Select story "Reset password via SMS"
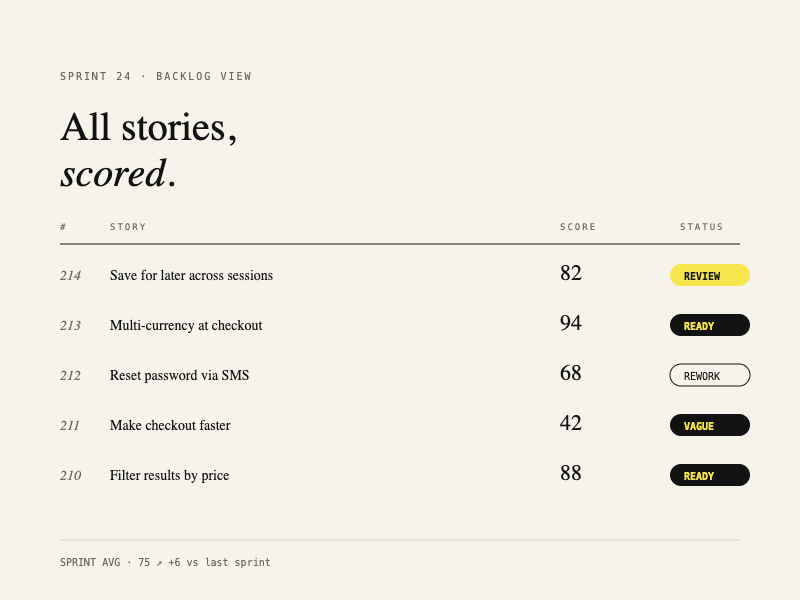 (x=179, y=375)
